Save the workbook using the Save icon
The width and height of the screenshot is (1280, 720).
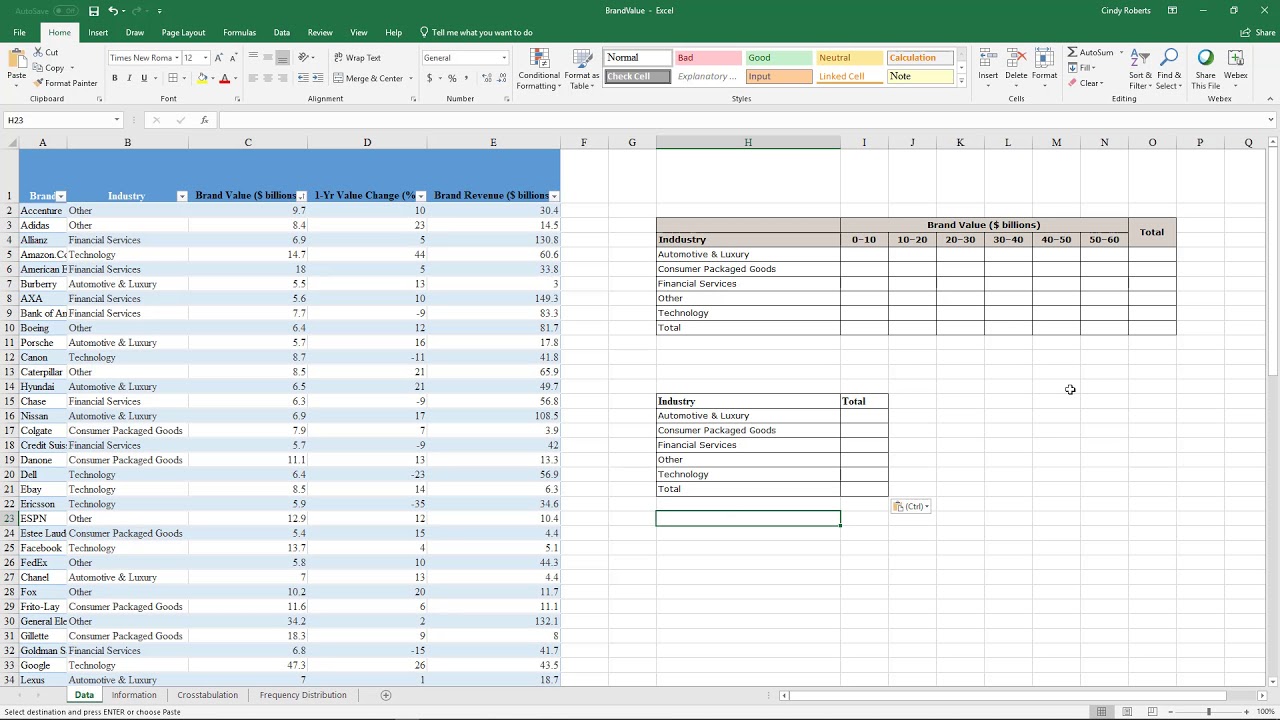tap(94, 11)
